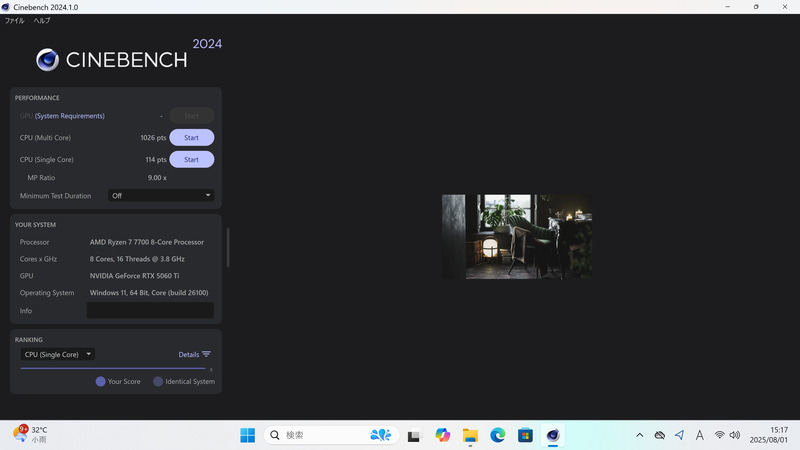Screen dimensions: 800x450
Task: Click the IME input mode A indicator
Action: [699, 435]
